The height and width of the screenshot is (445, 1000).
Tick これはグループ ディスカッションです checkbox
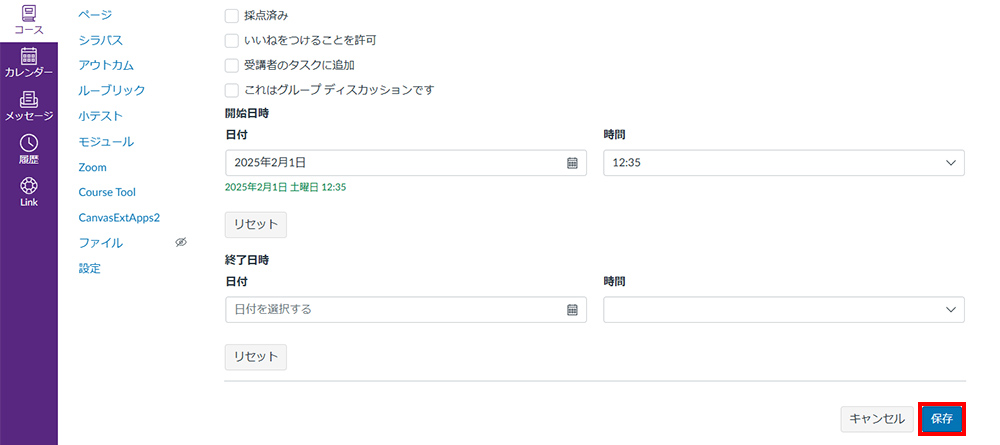232,90
